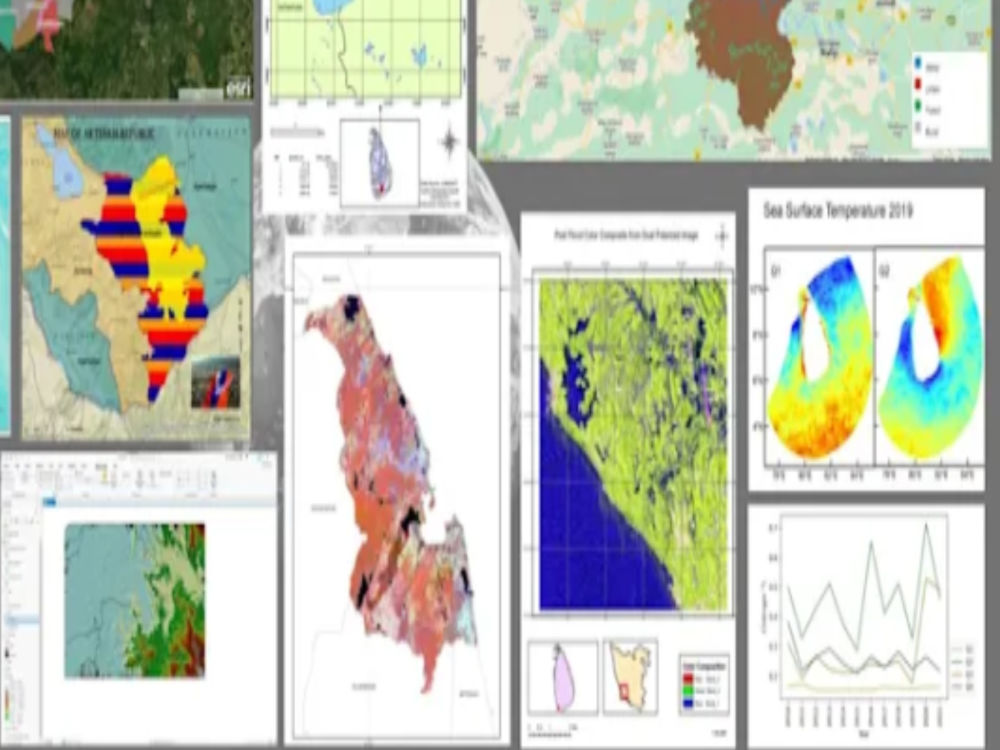This screenshot has height=750, width=1000.
Task: Select the north arrow on the Sri Lanka map
Action: click(x=448, y=141)
